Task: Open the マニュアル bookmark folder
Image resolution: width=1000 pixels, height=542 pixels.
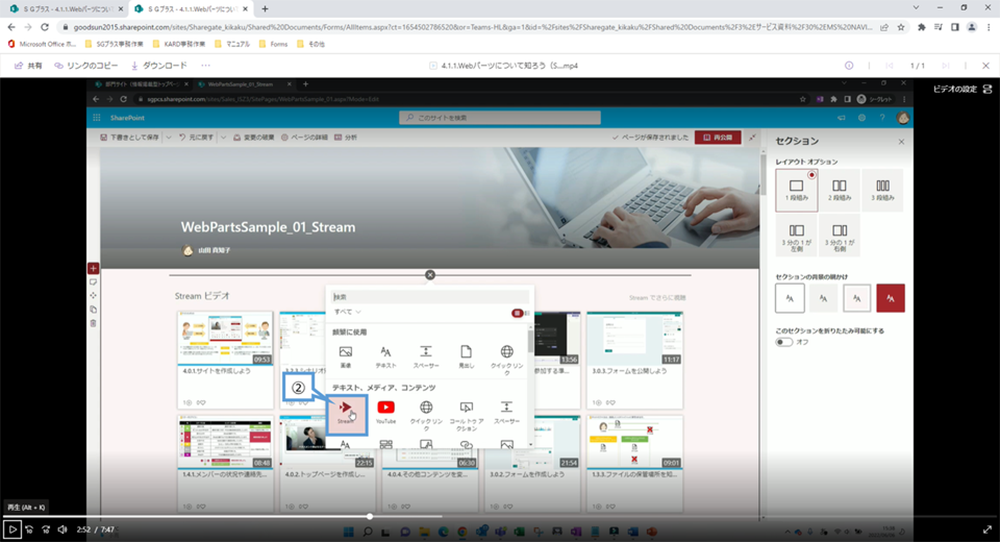Action: (232, 44)
